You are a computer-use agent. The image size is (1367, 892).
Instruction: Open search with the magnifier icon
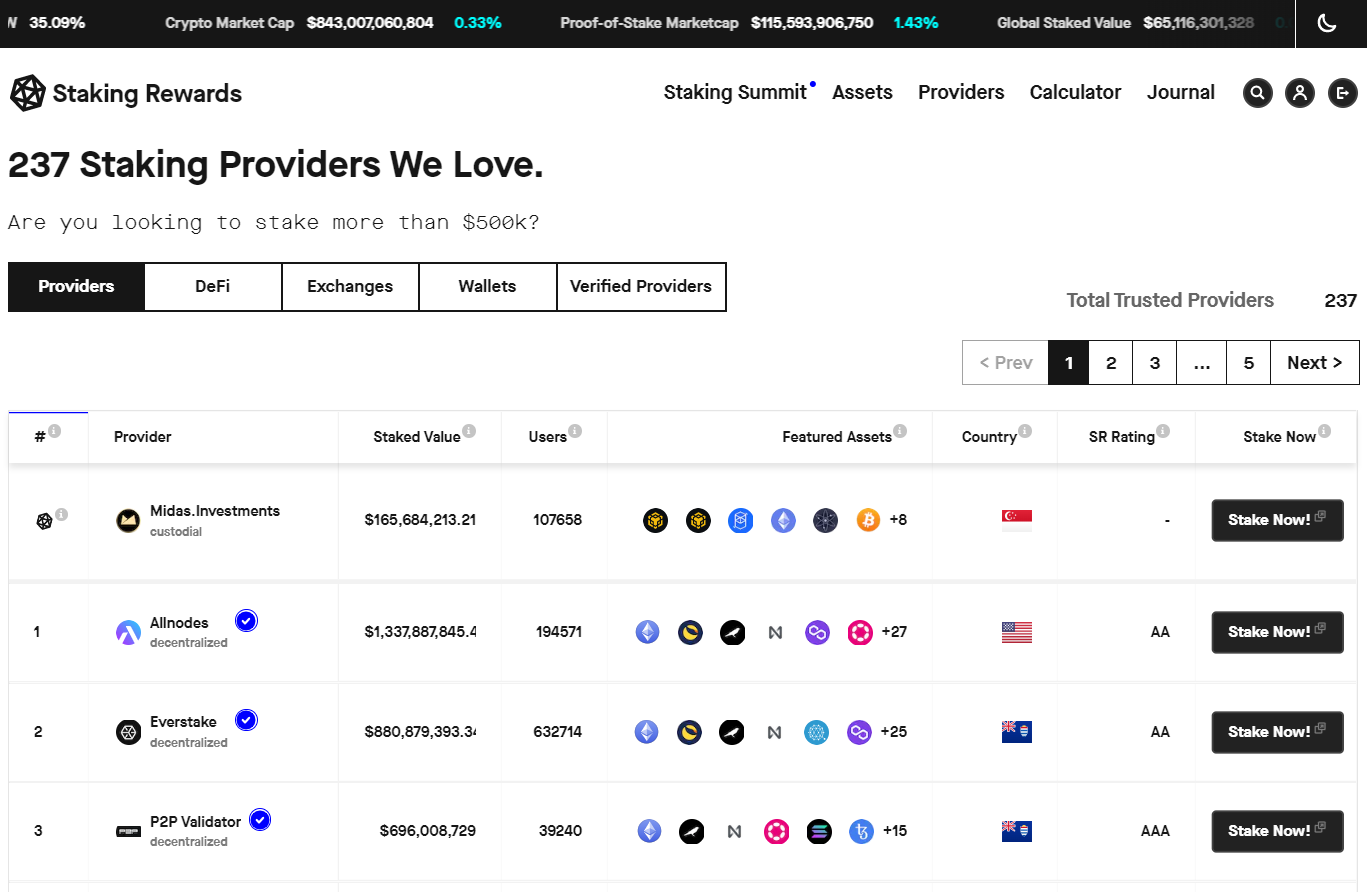1258,93
